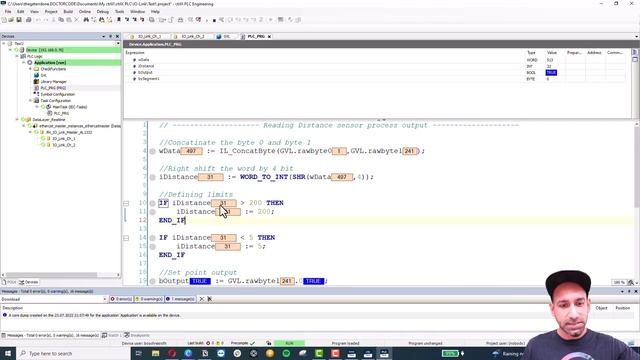
Task: Collapse the DataLayer_Realtime node
Action: [17, 120]
